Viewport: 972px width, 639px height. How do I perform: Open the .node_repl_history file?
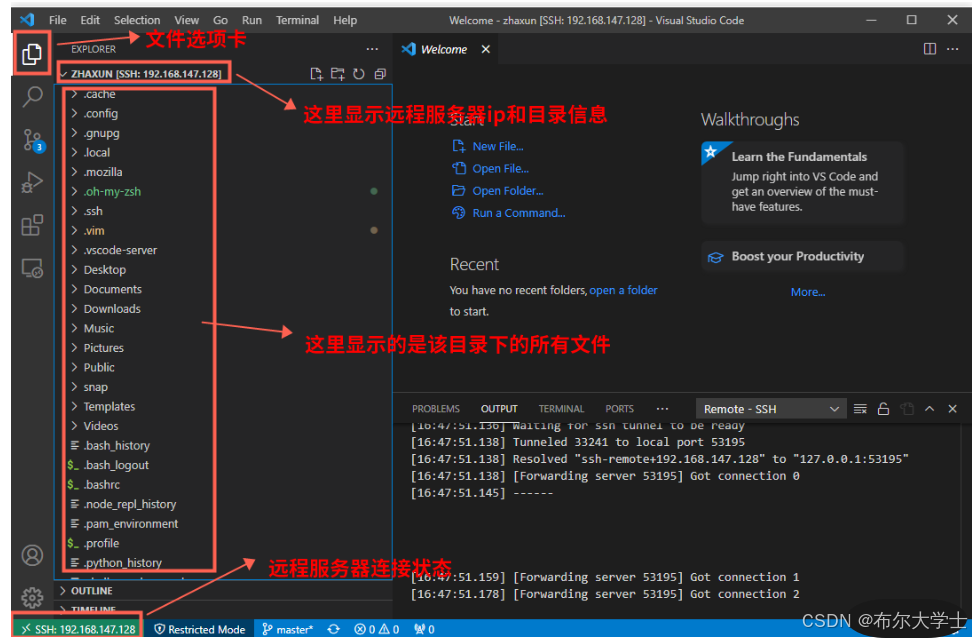[x=130, y=505]
